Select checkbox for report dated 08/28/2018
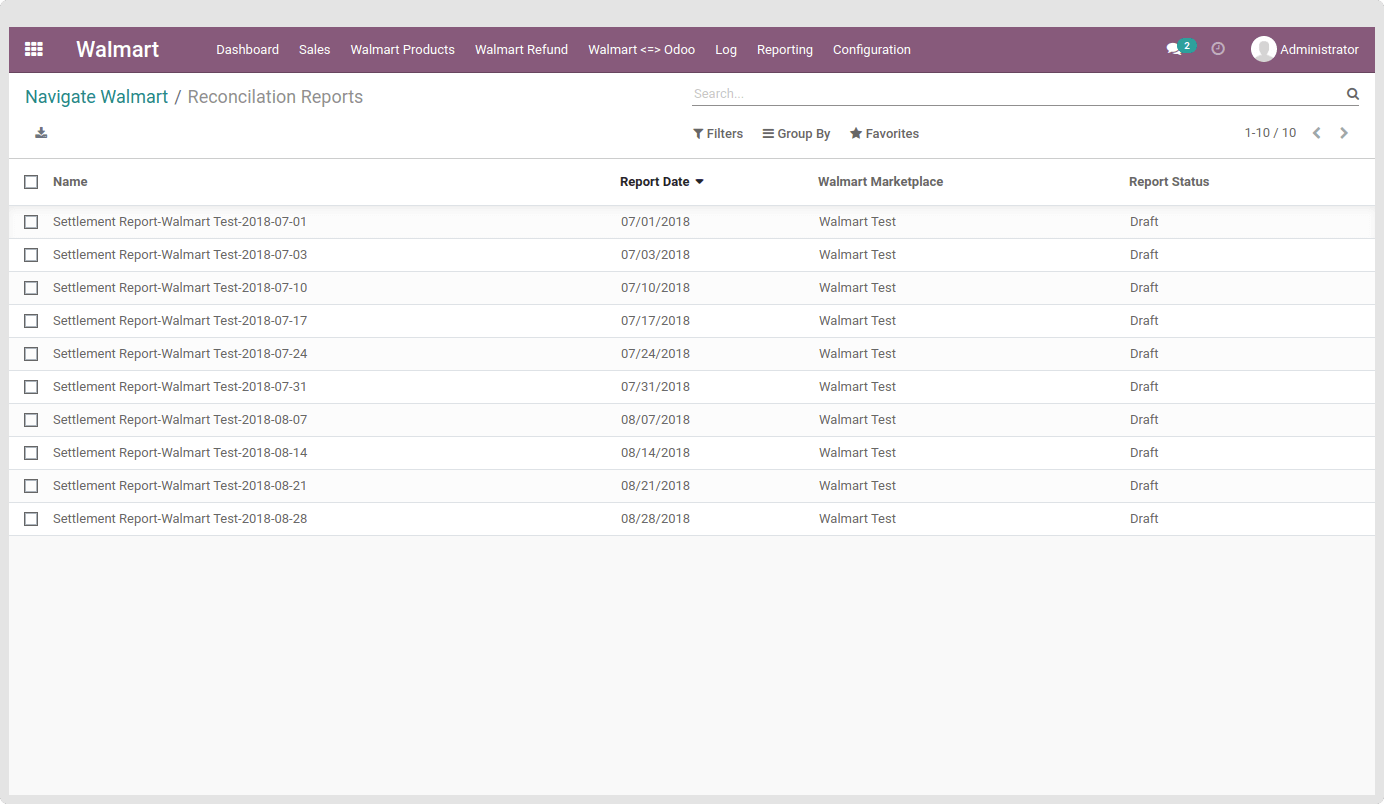The image size is (1384, 804). (31, 519)
